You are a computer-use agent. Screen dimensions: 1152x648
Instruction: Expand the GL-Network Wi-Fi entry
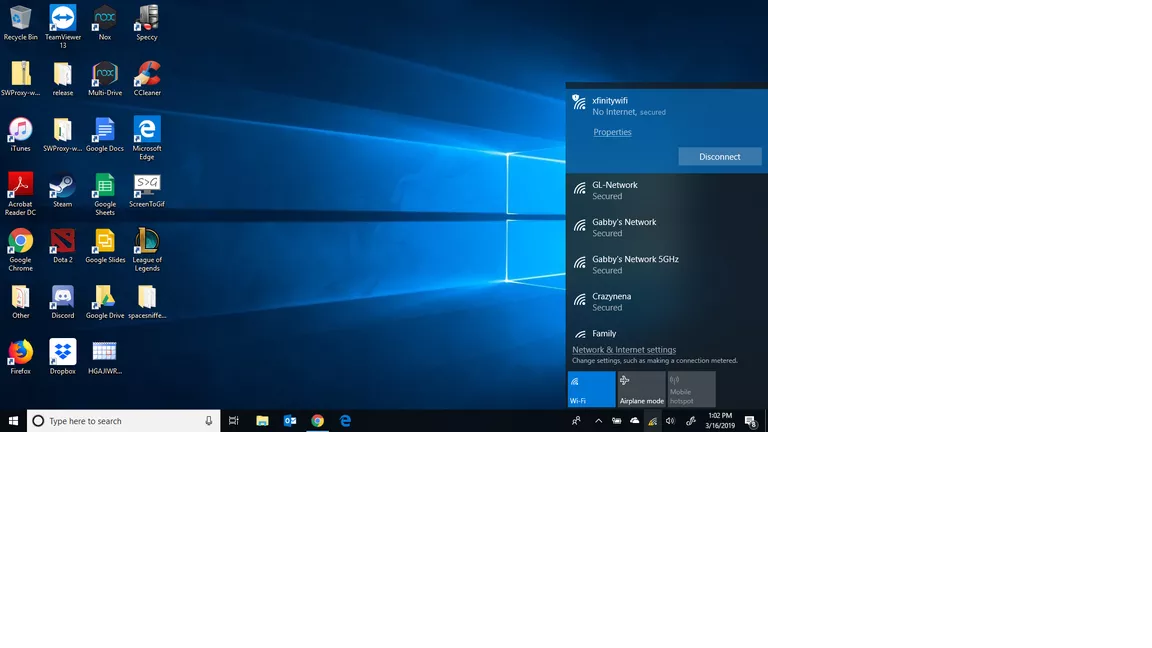click(666, 190)
